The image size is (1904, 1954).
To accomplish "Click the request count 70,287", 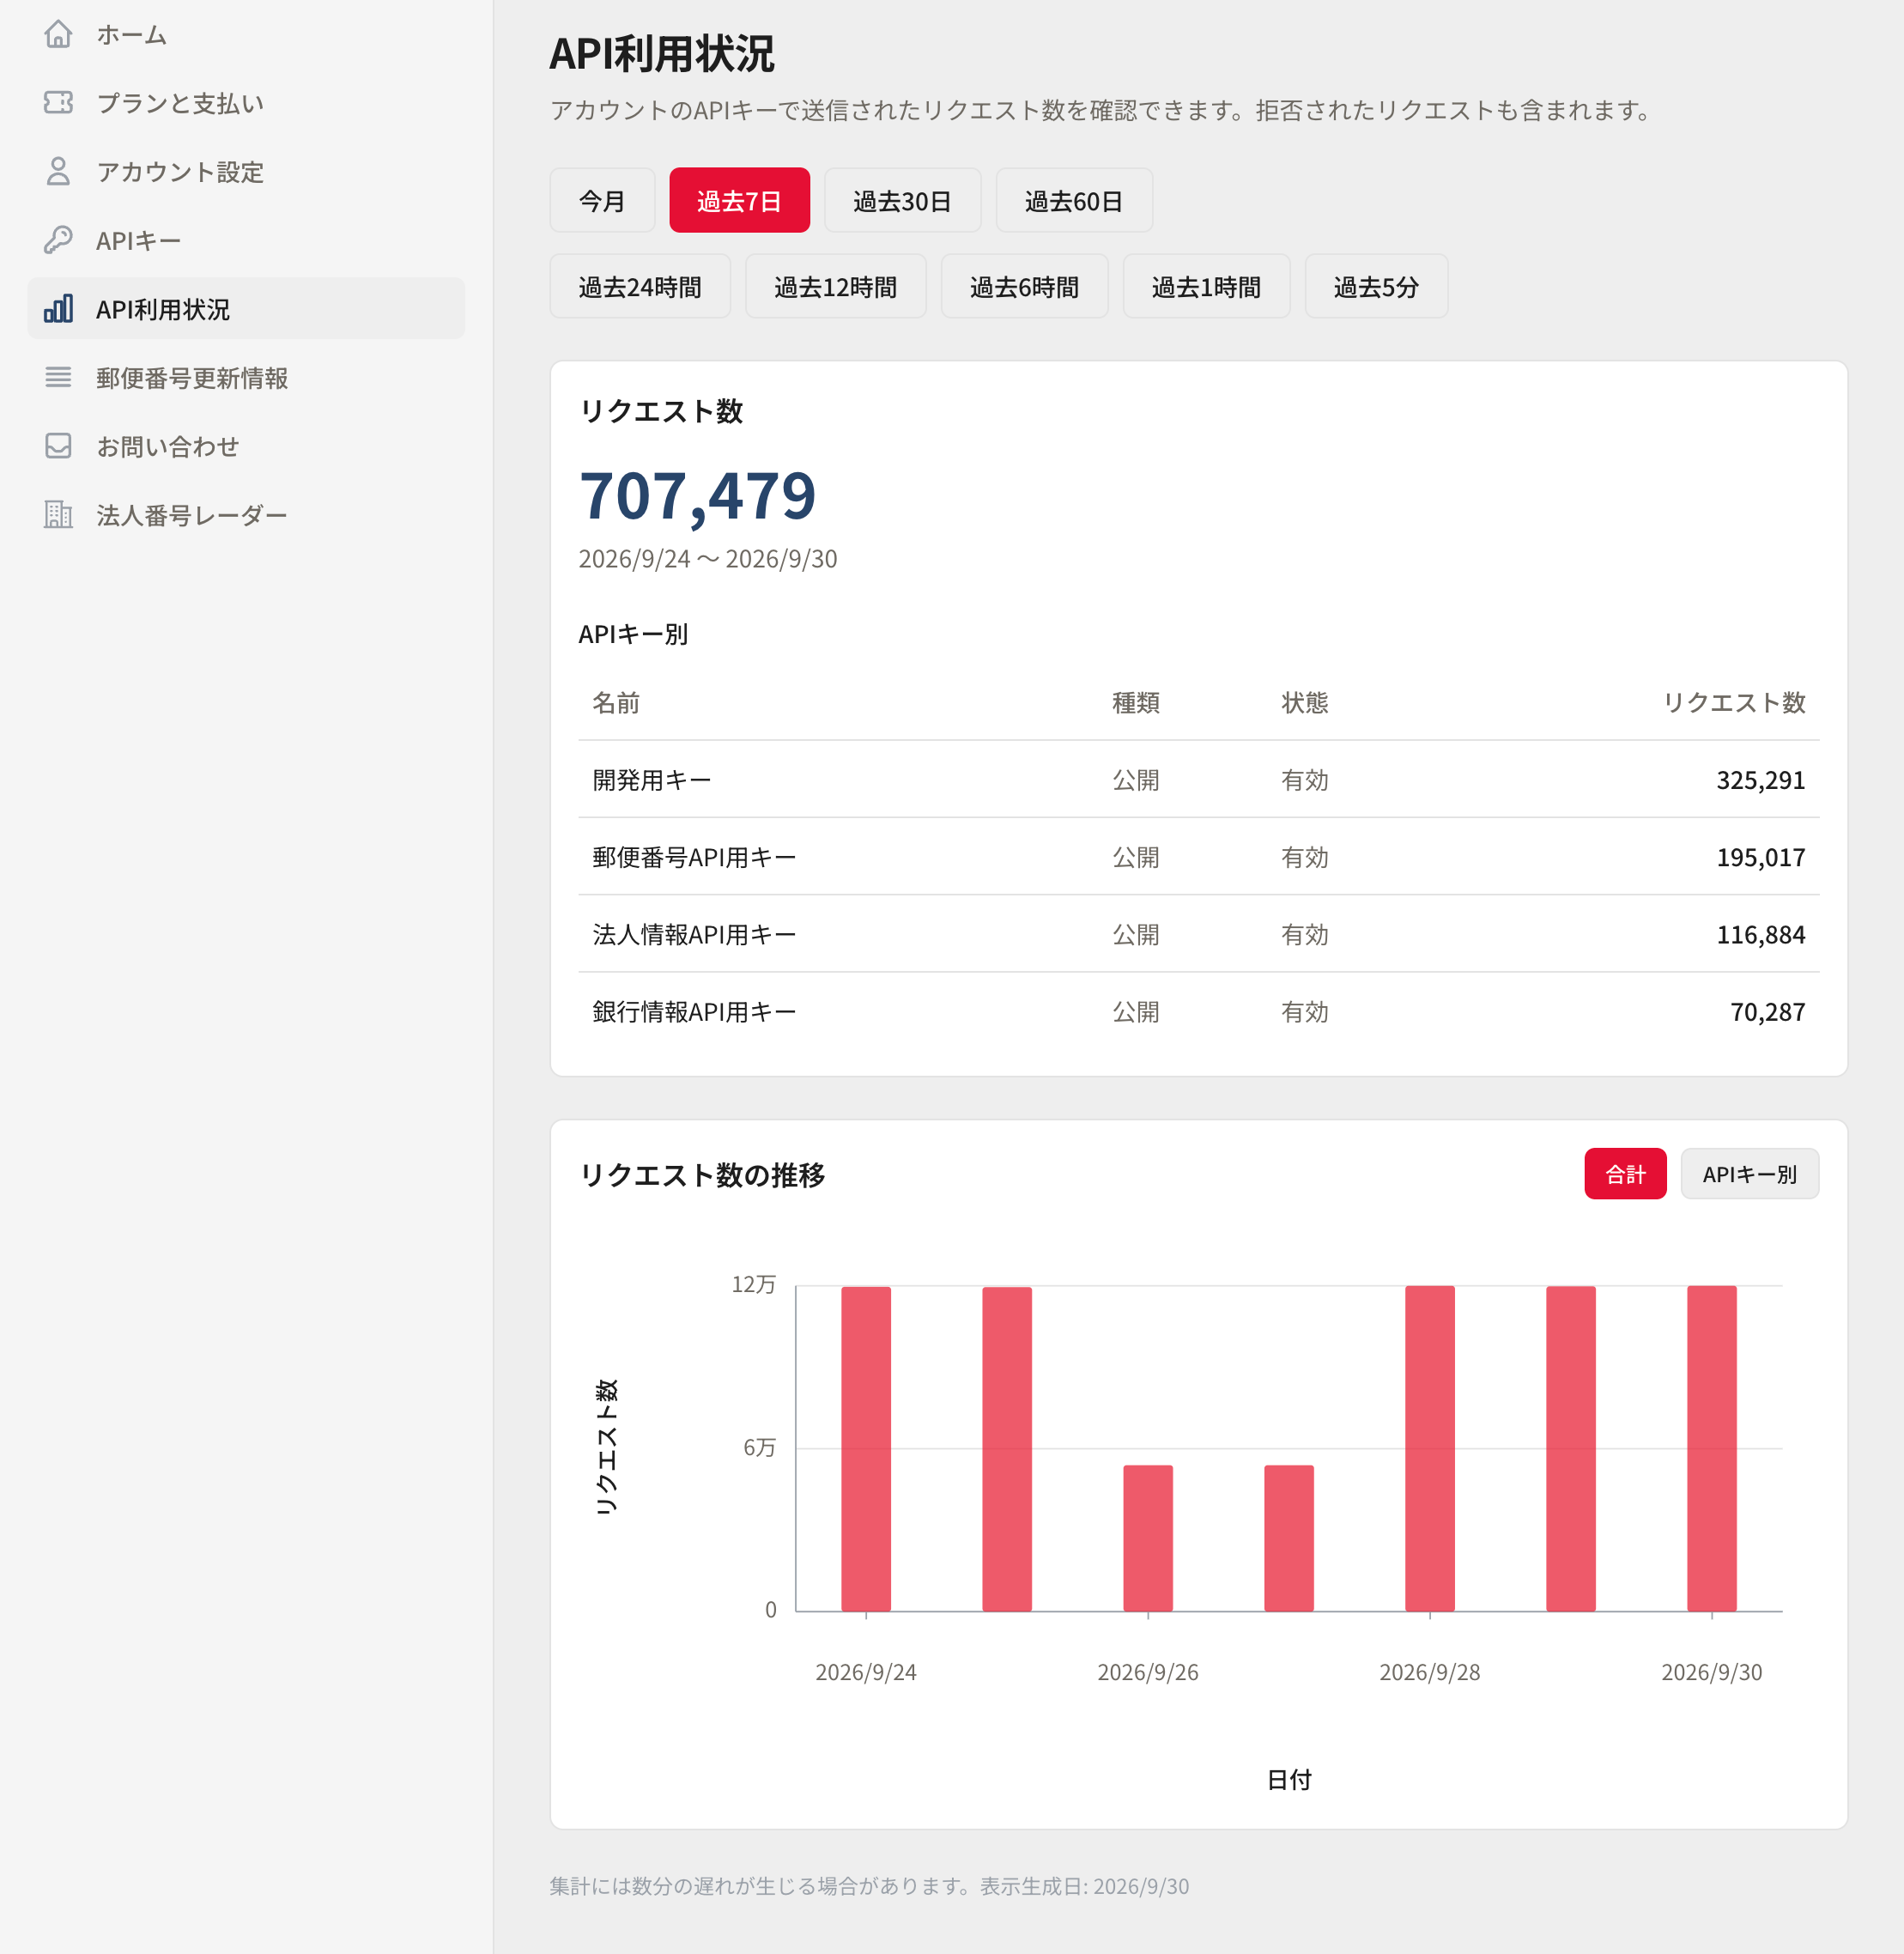I will click(1768, 1011).
